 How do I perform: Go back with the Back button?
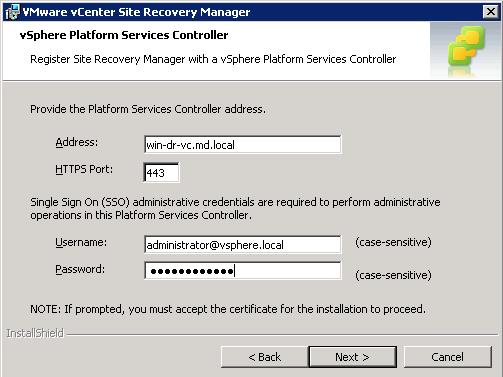coord(265,357)
